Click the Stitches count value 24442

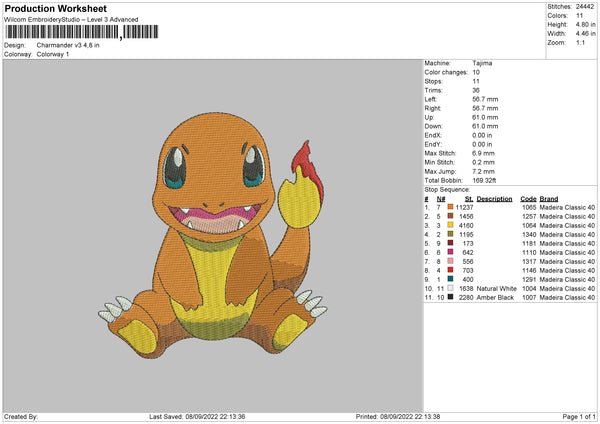click(x=587, y=7)
